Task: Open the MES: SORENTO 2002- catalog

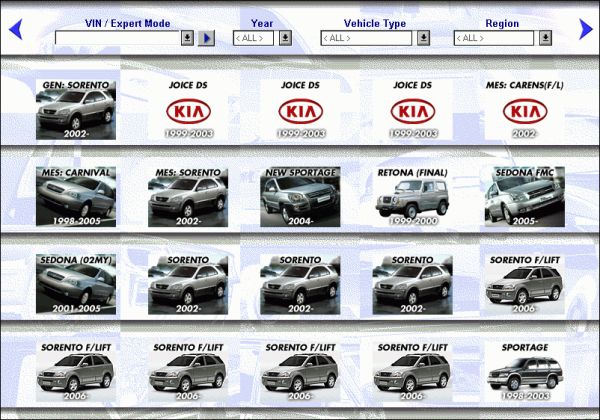Action: [x=188, y=197]
